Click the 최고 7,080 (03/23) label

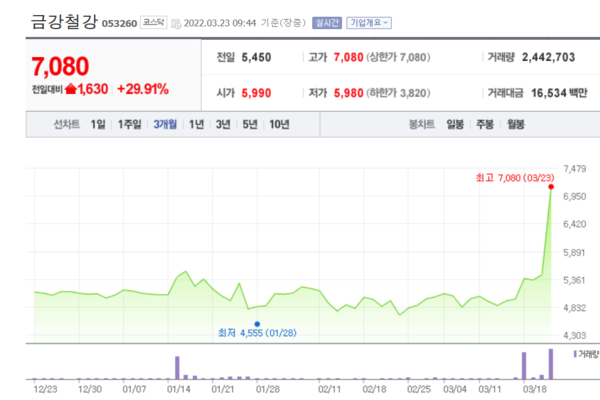click(x=515, y=178)
